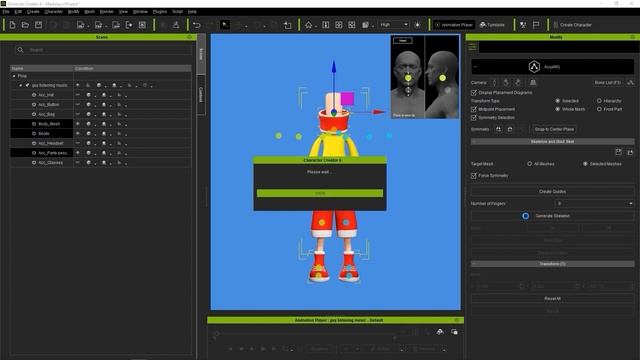Select the Front Part radio button

[599, 109]
